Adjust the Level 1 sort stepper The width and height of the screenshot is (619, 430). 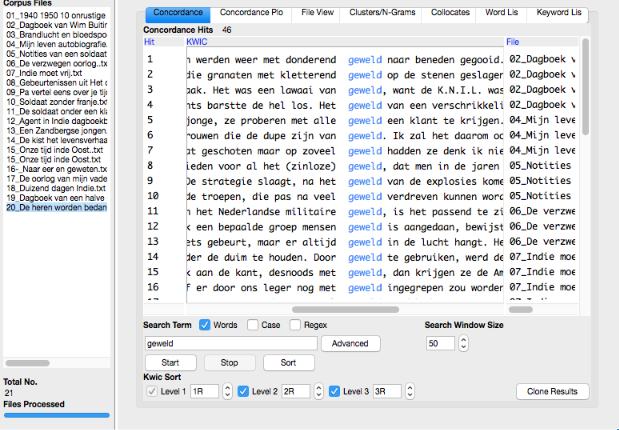click(227, 391)
